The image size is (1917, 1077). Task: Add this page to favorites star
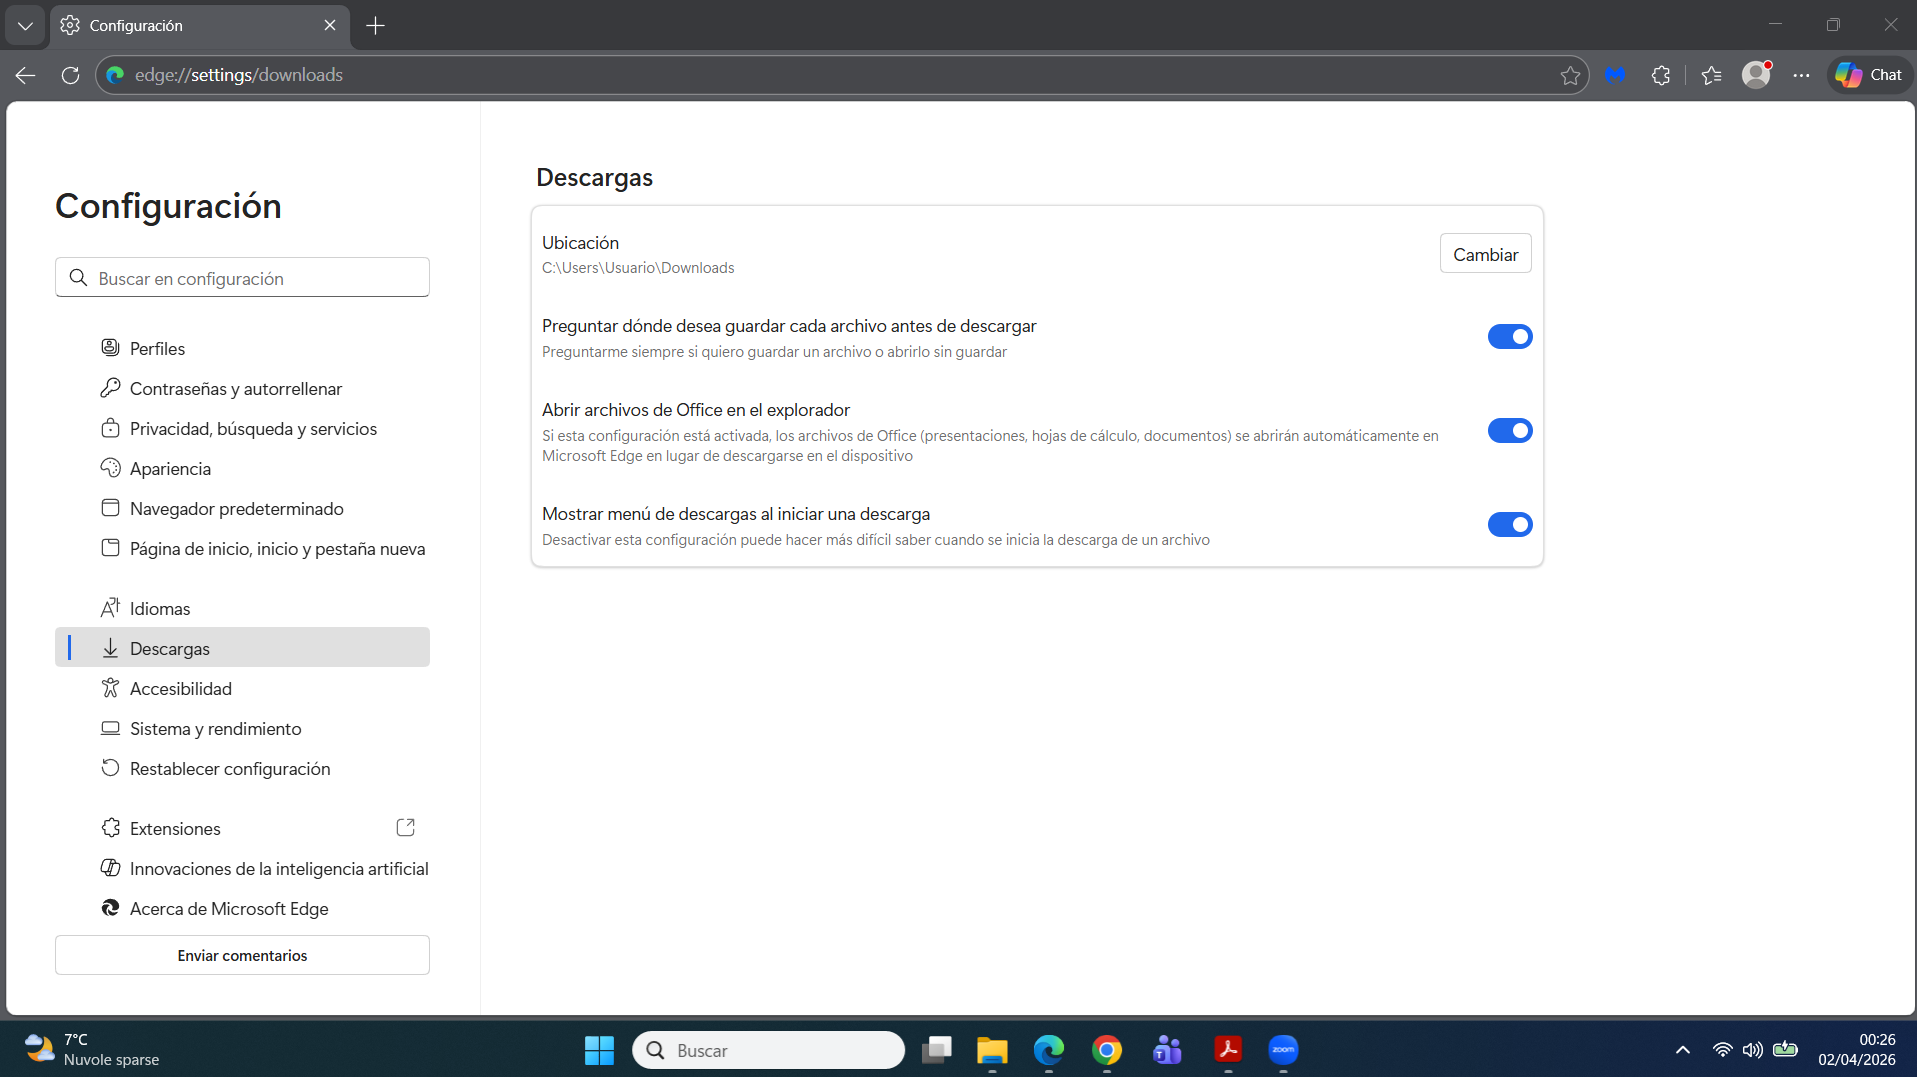1570,75
